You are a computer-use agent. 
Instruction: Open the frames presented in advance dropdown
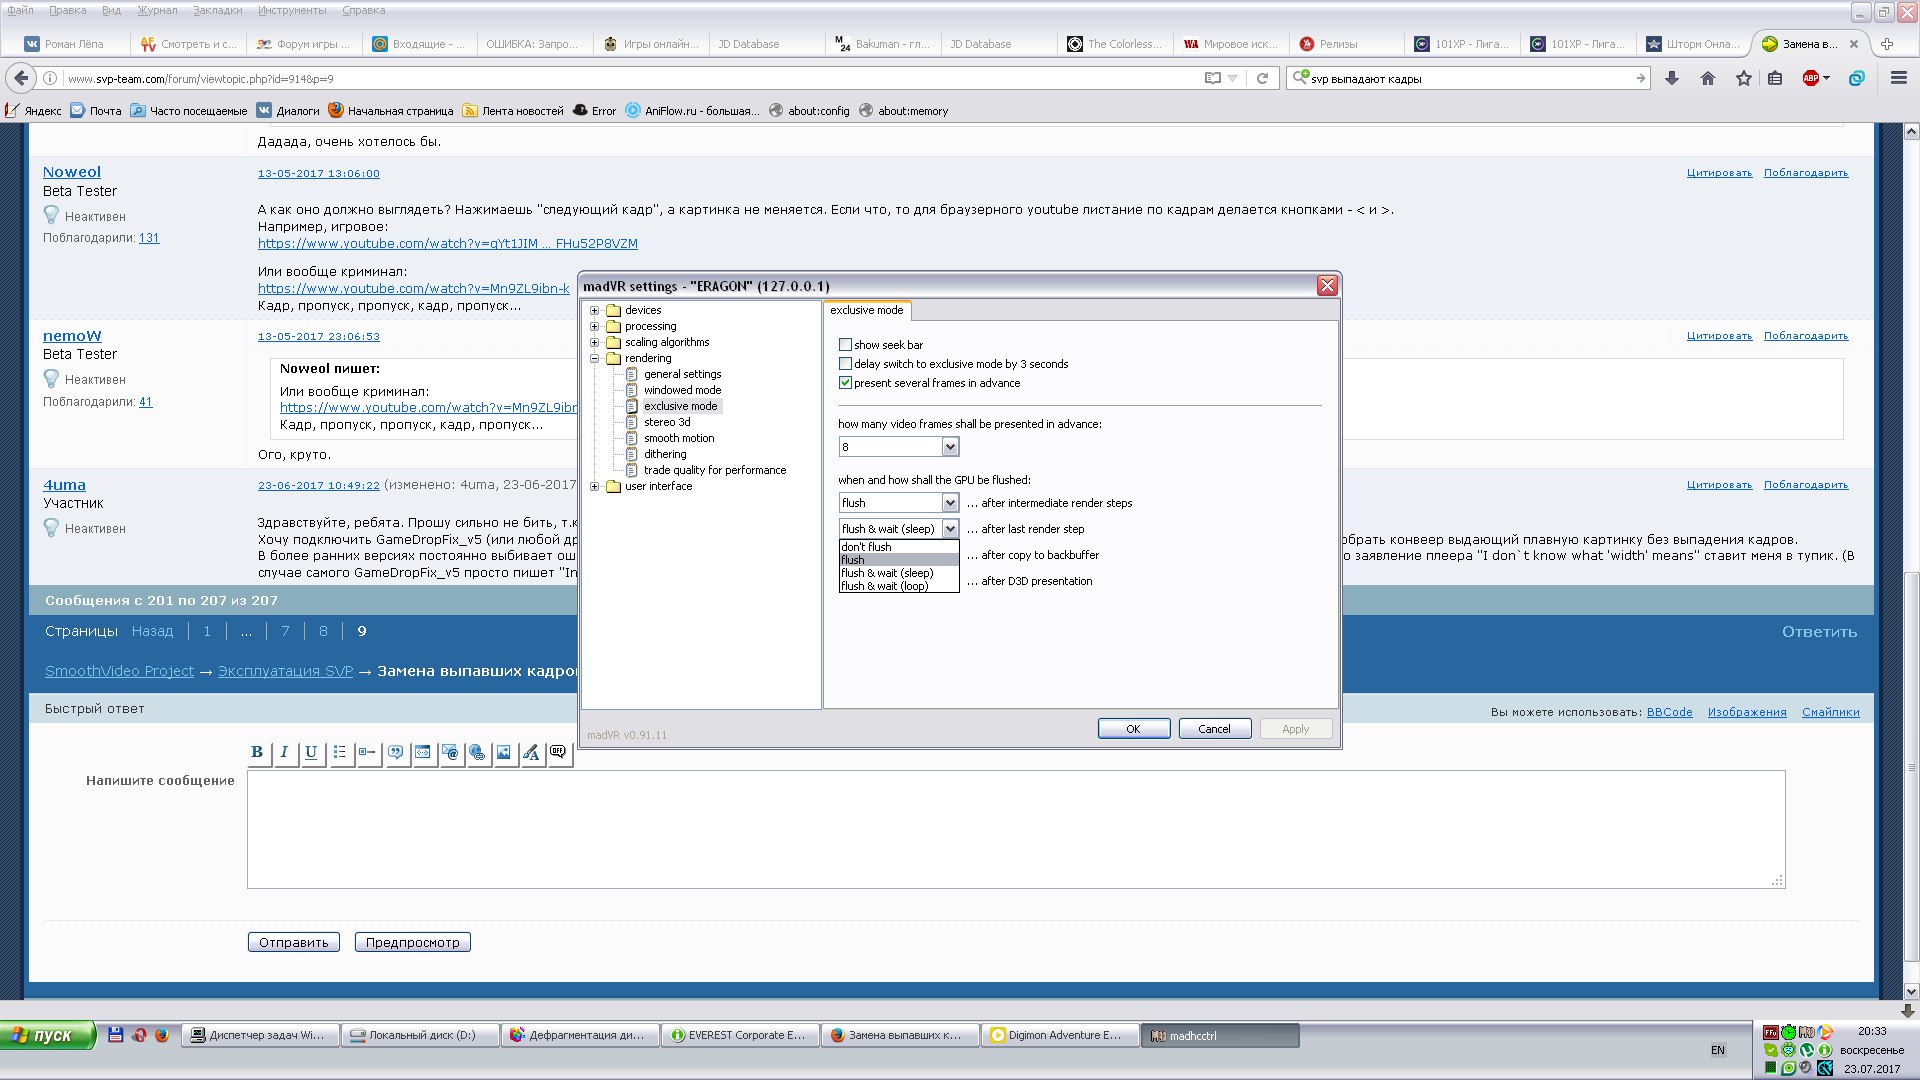coord(950,447)
